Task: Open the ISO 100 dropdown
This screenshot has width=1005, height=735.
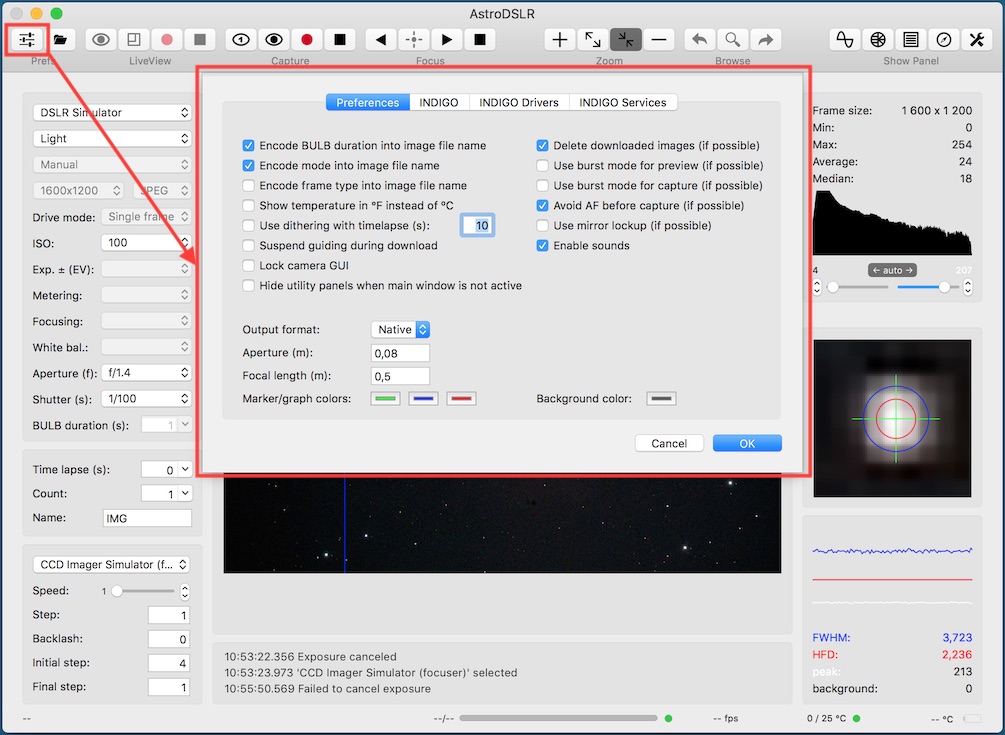Action: 146,243
